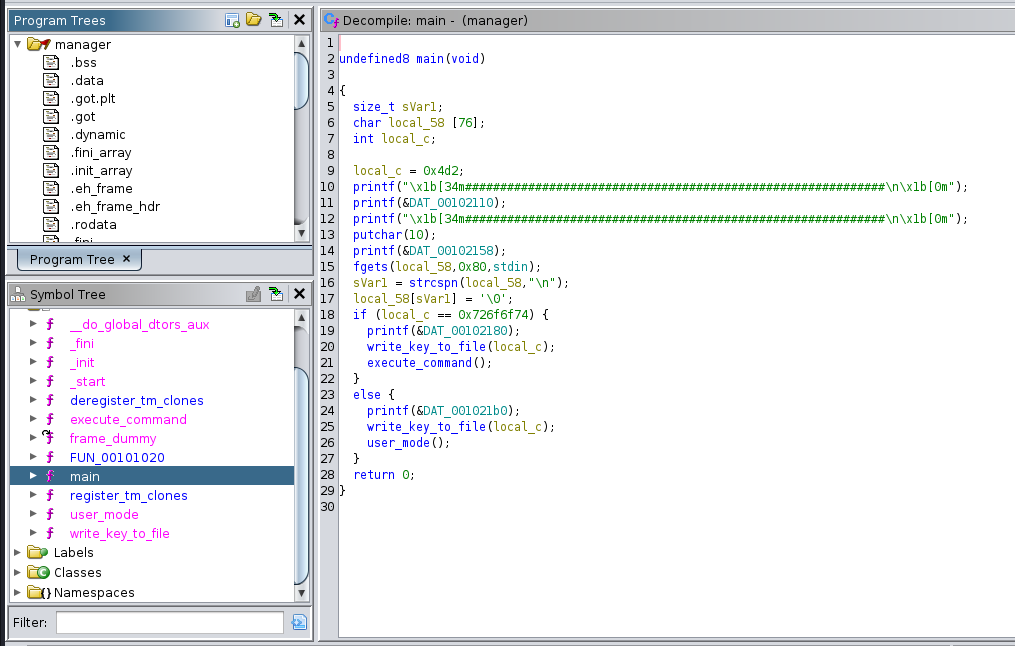The width and height of the screenshot is (1015, 646).
Task: Click write_key_to_file call on line 20
Action: (x=426, y=346)
